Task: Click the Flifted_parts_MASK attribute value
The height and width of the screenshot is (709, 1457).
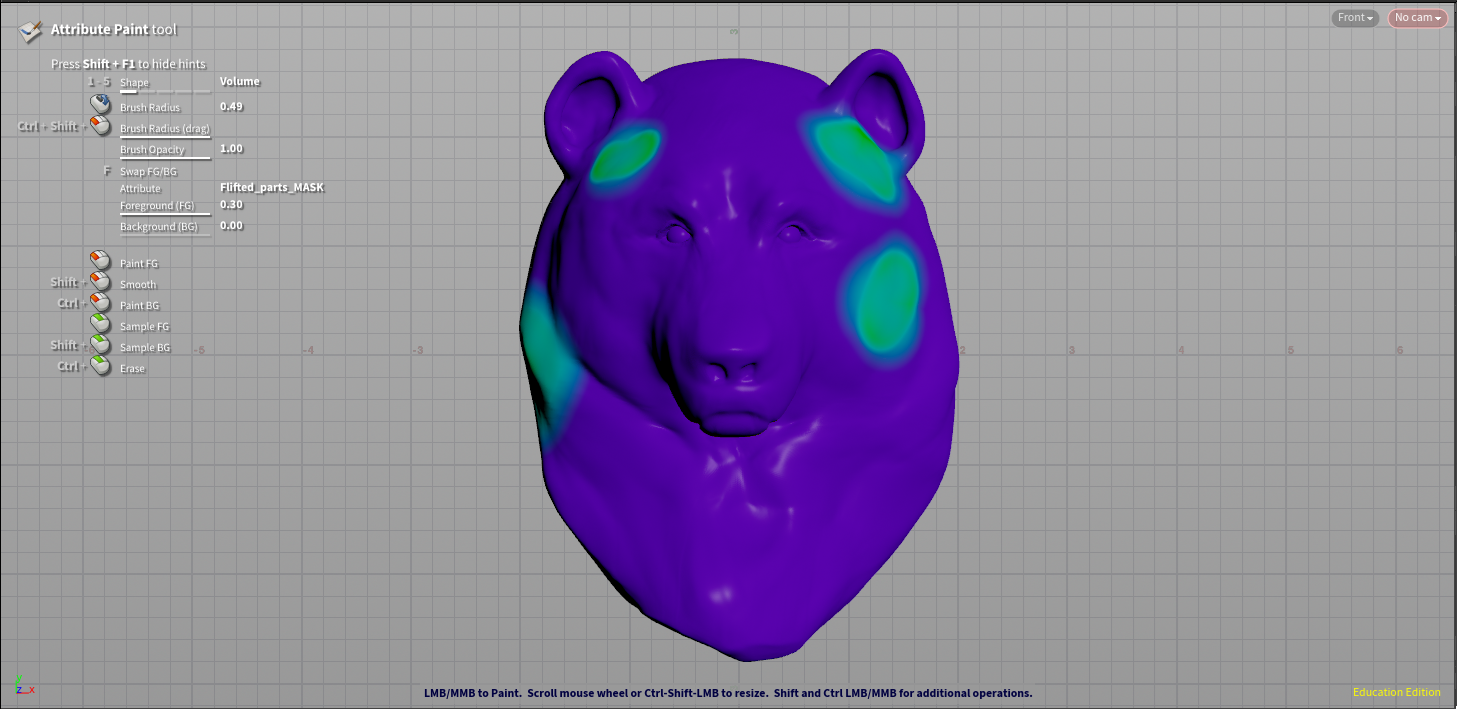Action: pos(272,187)
